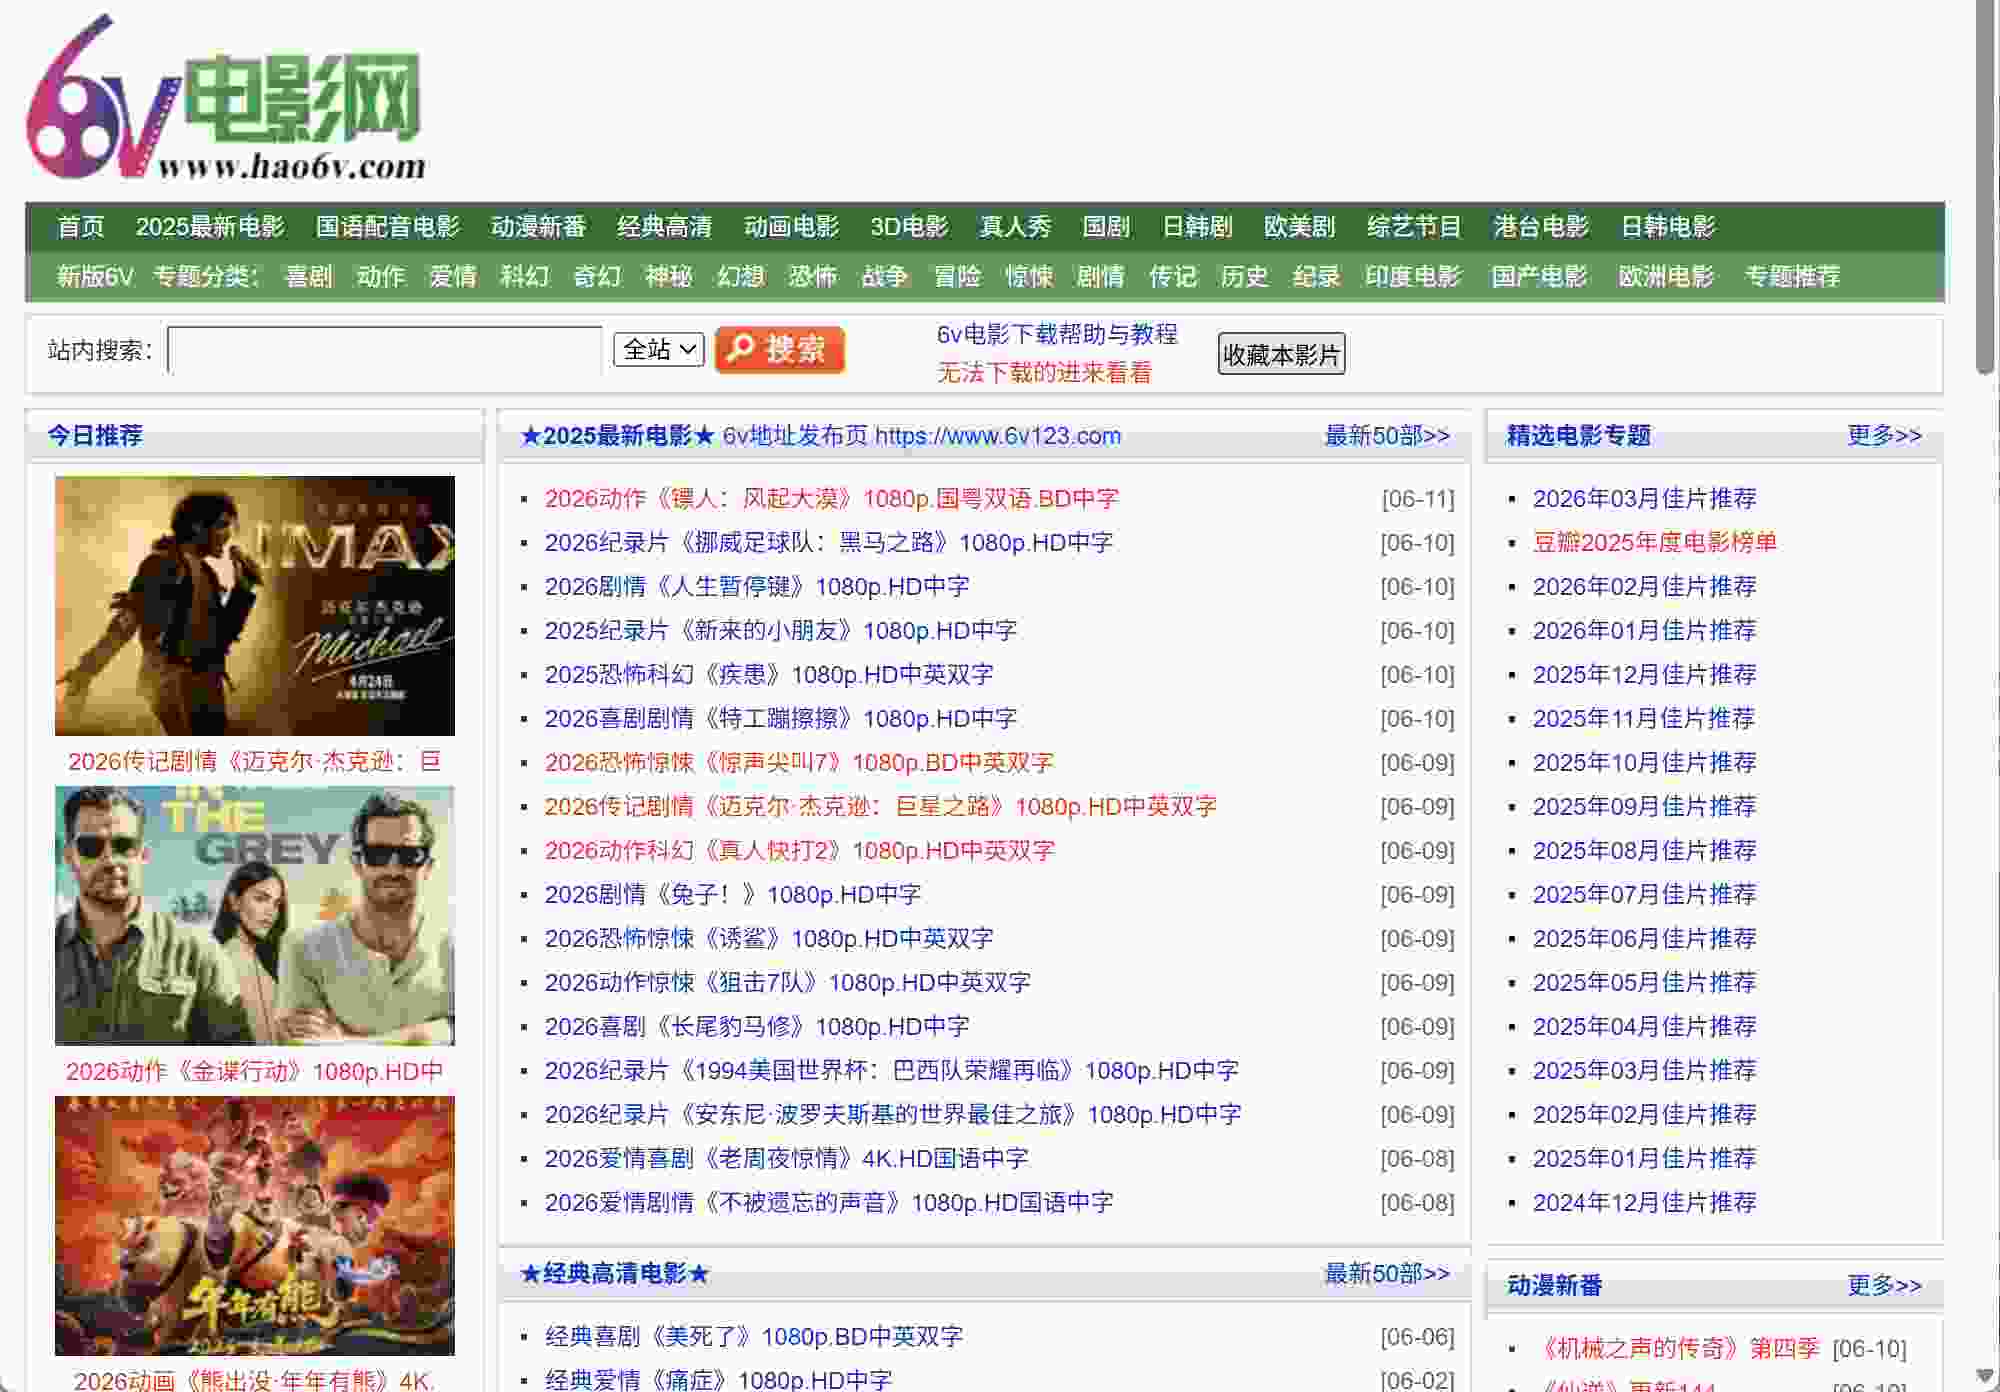Open 经典喜剧《美死了》 link
This screenshot has width=2000, height=1392.
click(754, 1336)
